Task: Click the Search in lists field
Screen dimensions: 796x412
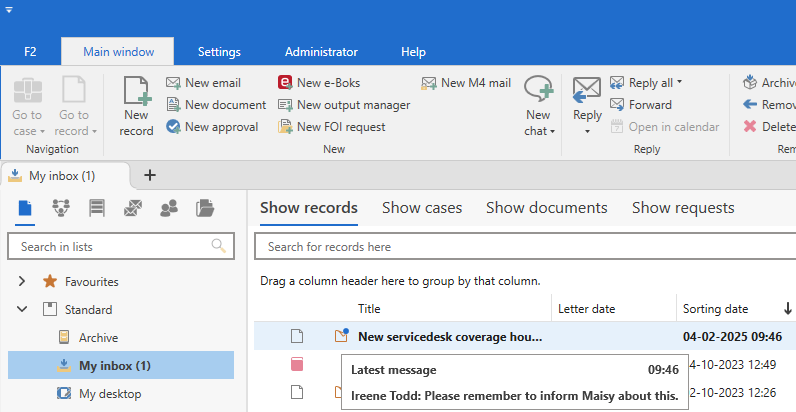Action: tap(110, 246)
